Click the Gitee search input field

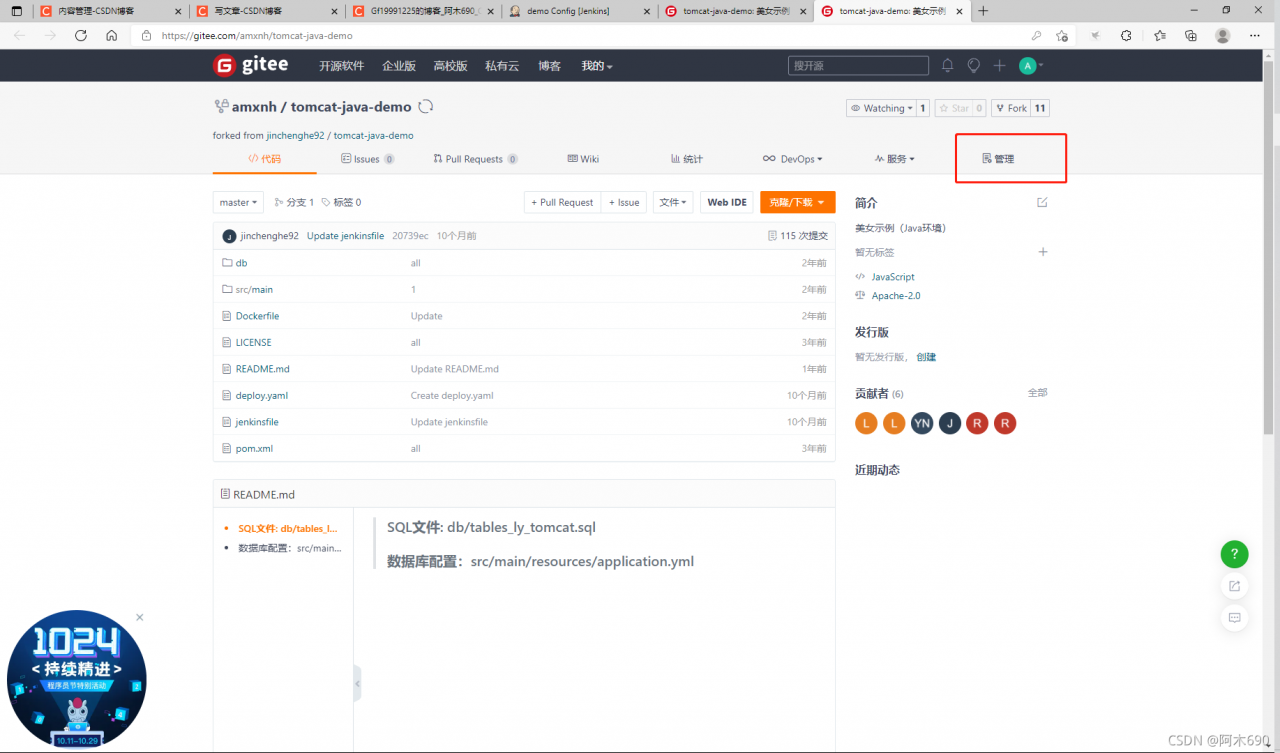[x=857, y=66]
